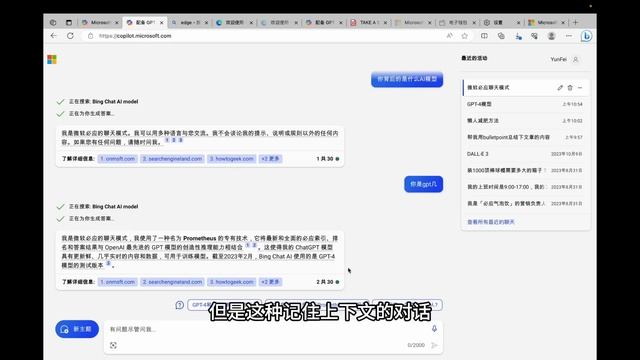This screenshot has height=360, width=640.
Task: Send message with the arrow send icon
Action: [x=434, y=345]
